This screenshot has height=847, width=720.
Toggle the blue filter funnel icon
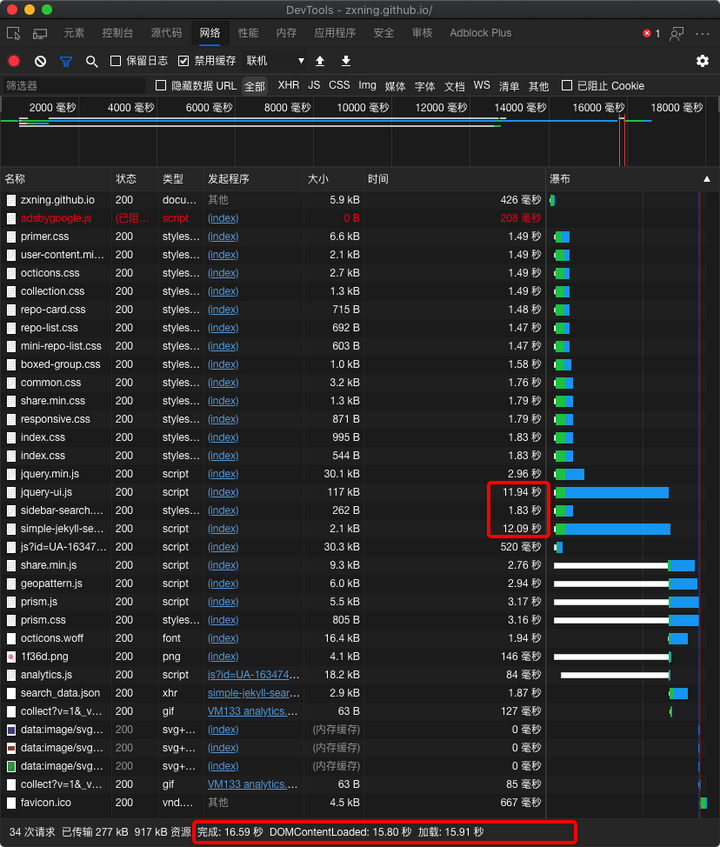point(66,62)
